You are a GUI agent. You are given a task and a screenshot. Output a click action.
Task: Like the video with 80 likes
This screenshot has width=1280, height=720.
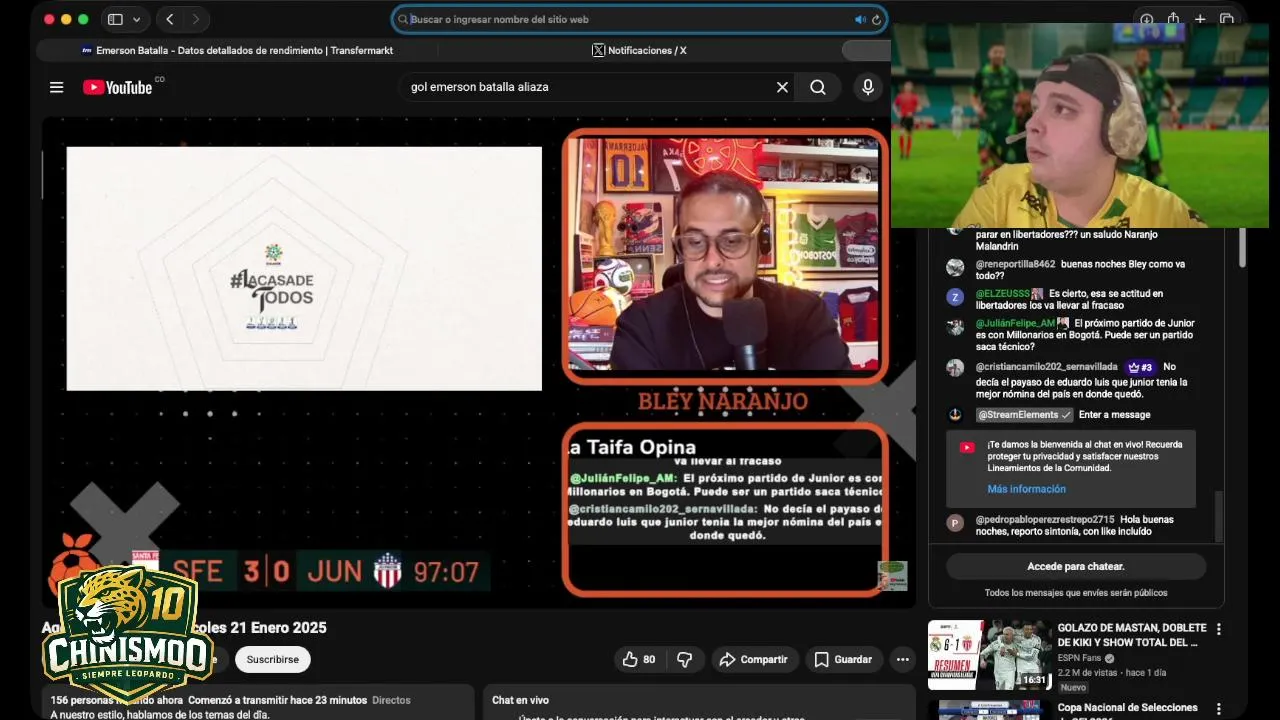click(640, 659)
